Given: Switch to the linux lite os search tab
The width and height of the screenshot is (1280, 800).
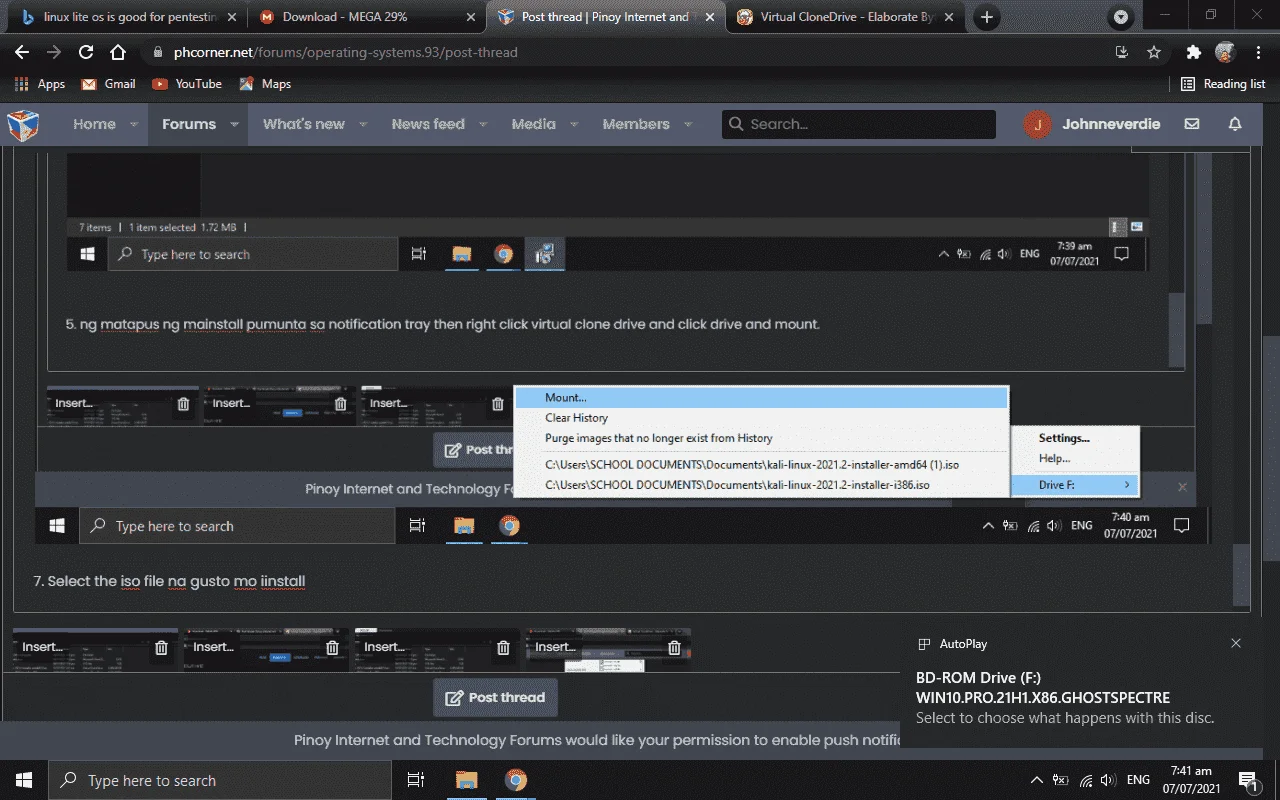Looking at the screenshot, I should point(126,17).
